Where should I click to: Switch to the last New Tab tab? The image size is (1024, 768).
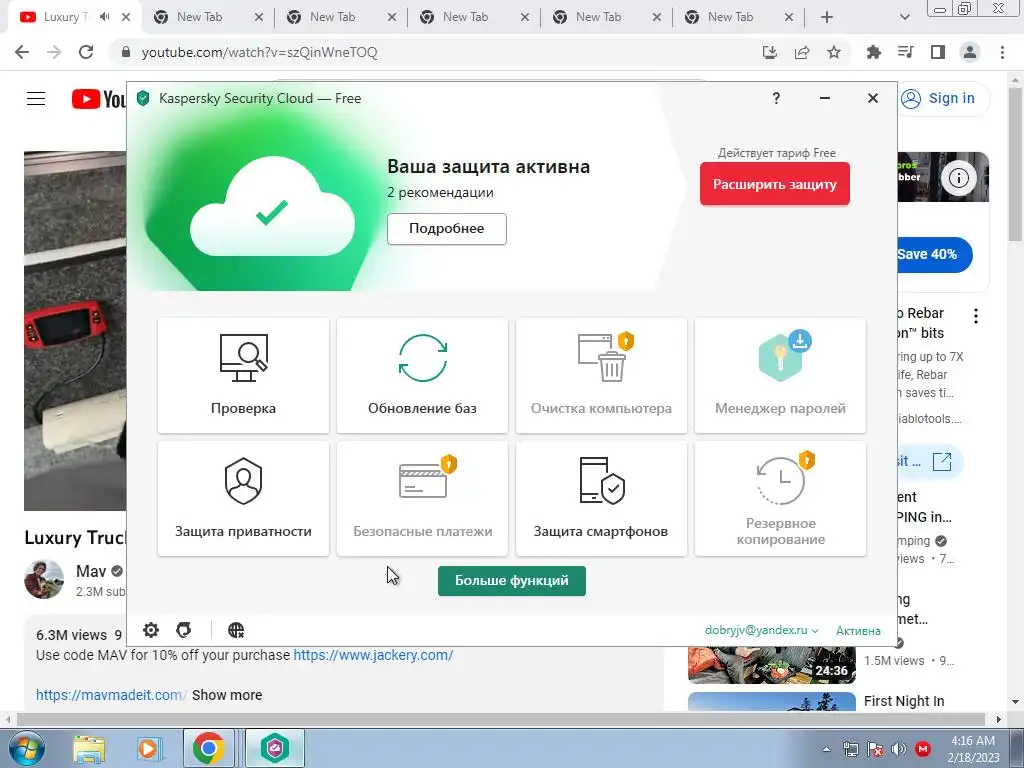point(731,17)
